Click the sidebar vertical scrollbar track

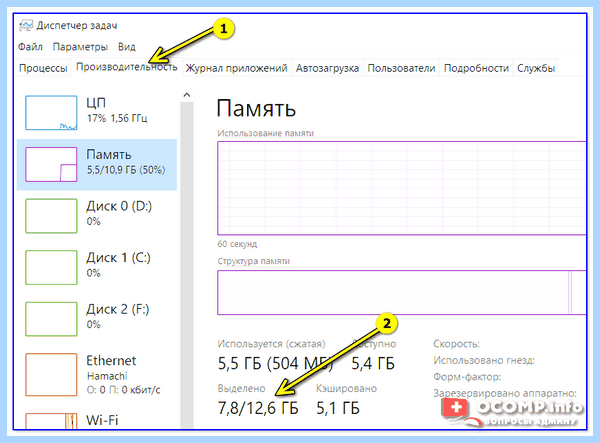click(187, 264)
